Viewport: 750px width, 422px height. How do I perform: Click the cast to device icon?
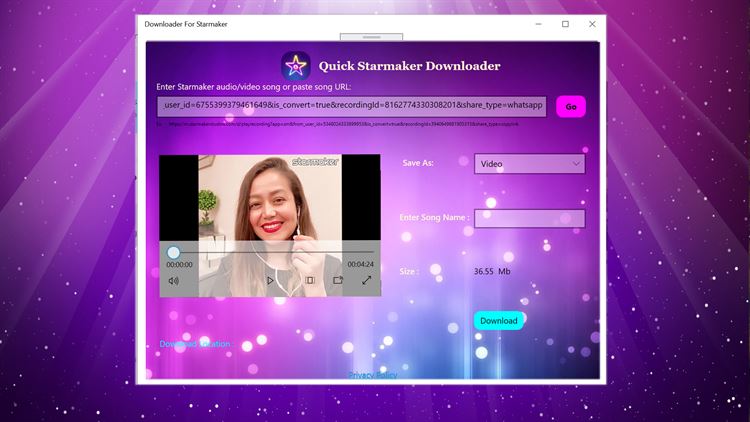point(338,280)
